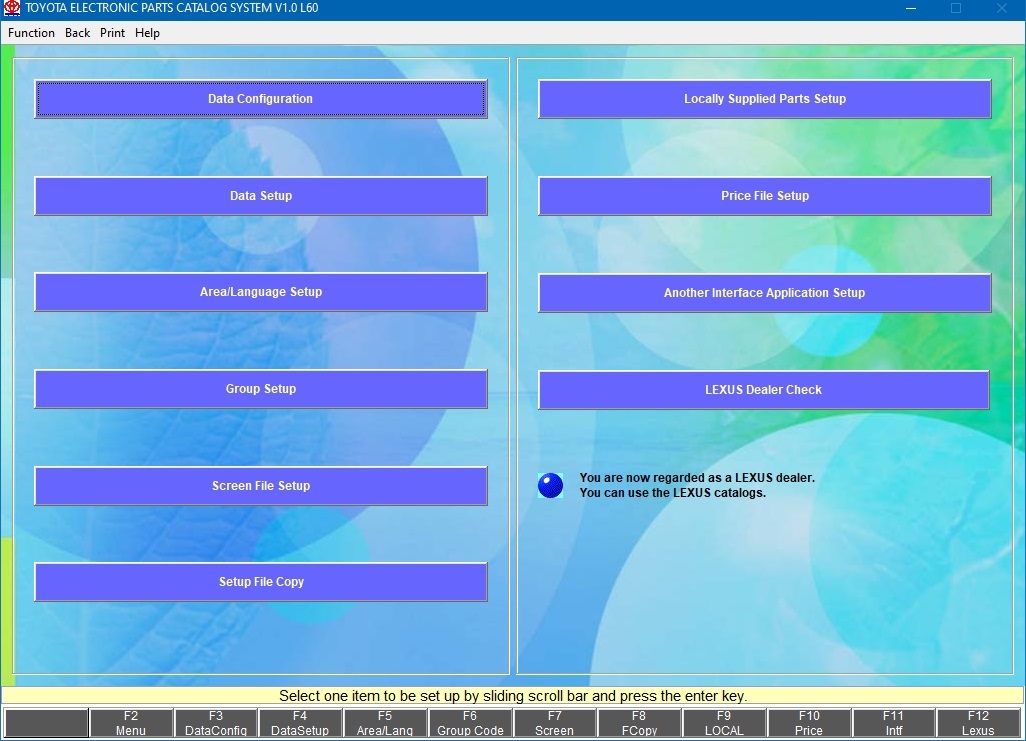Open Screen File Setup
Screen dimensions: 1026x741
click(x=260, y=486)
